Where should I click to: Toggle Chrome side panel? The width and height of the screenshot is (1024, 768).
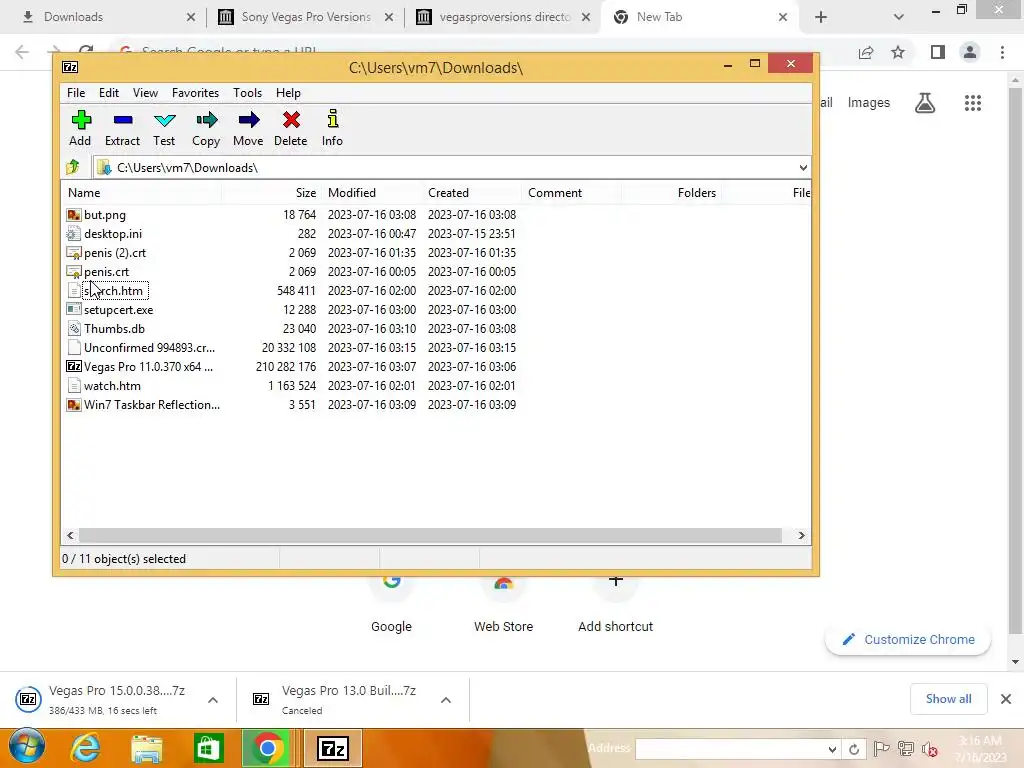click(x=938, y=52)
